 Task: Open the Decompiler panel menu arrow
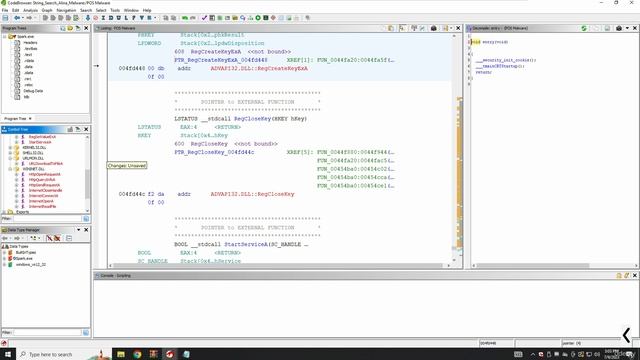(x=627, y=28)
